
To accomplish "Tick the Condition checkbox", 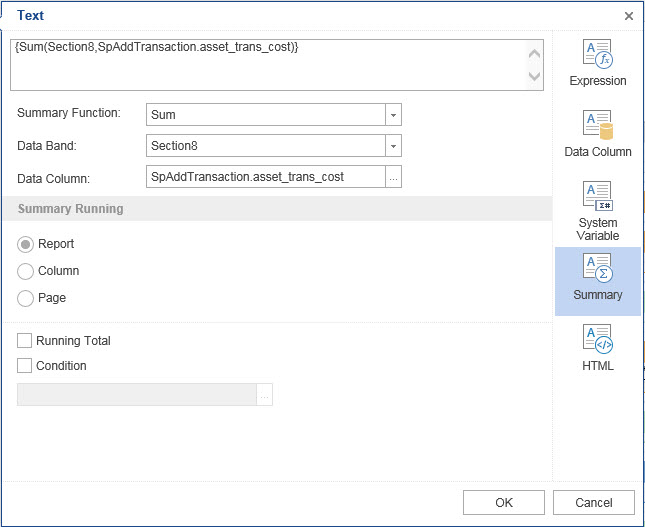I will pos(25,366).
